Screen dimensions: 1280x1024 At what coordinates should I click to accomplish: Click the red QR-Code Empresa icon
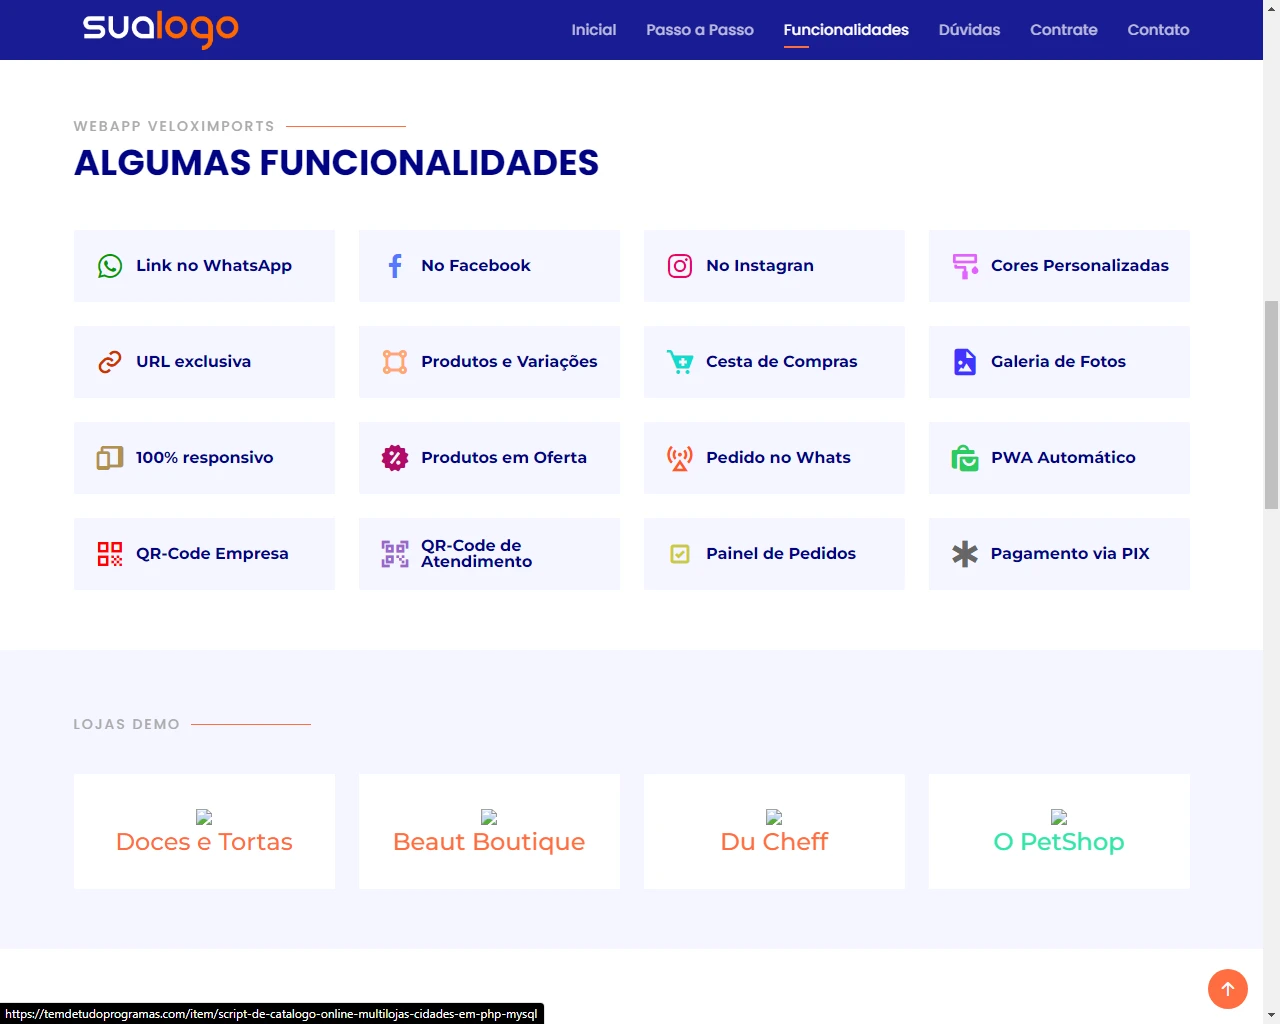click(x=110, y=554)
